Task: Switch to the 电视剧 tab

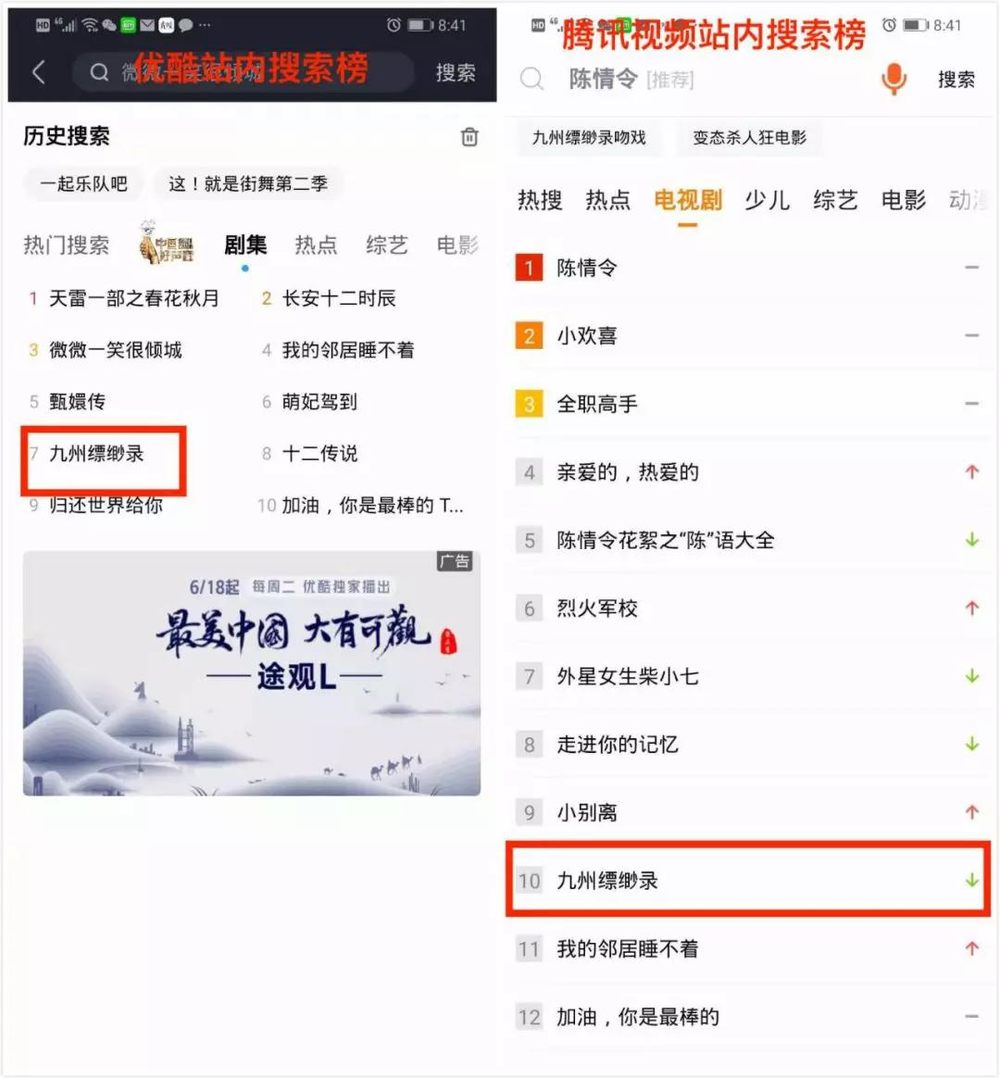Action: coord(687,200)
